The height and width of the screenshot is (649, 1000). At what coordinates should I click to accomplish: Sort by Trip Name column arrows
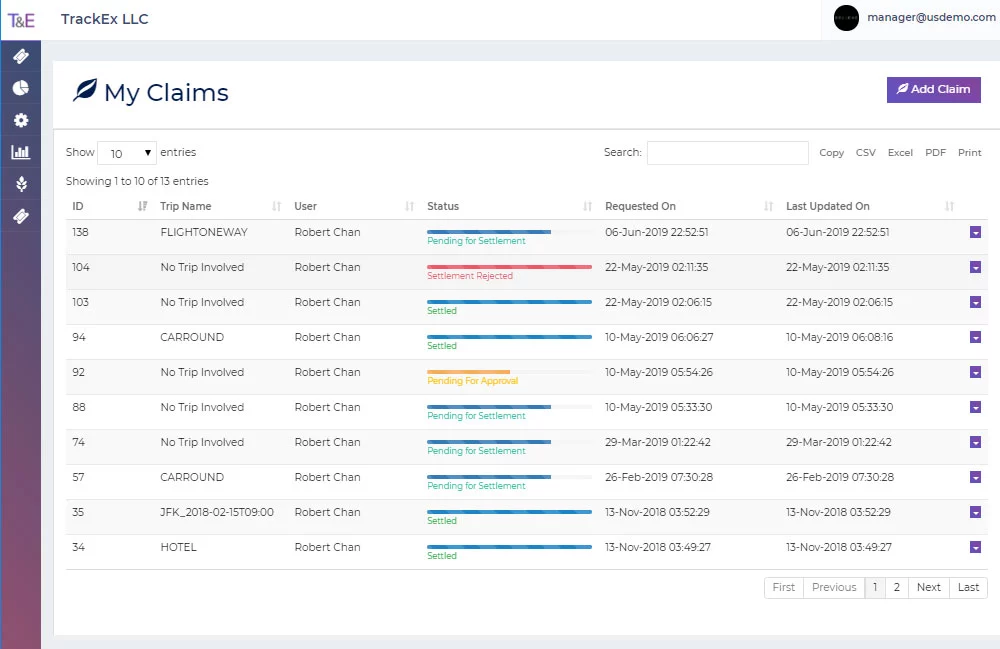277,206
